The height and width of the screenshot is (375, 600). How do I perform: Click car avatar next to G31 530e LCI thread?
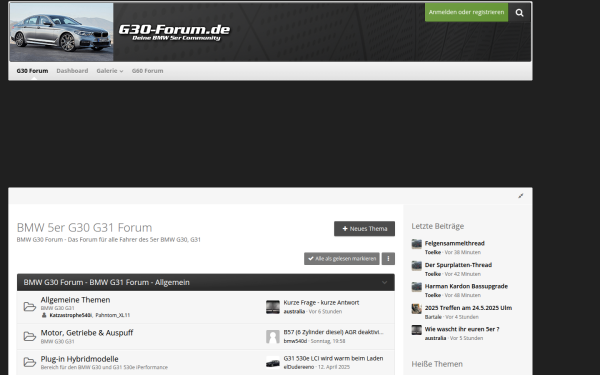(273, 362)
